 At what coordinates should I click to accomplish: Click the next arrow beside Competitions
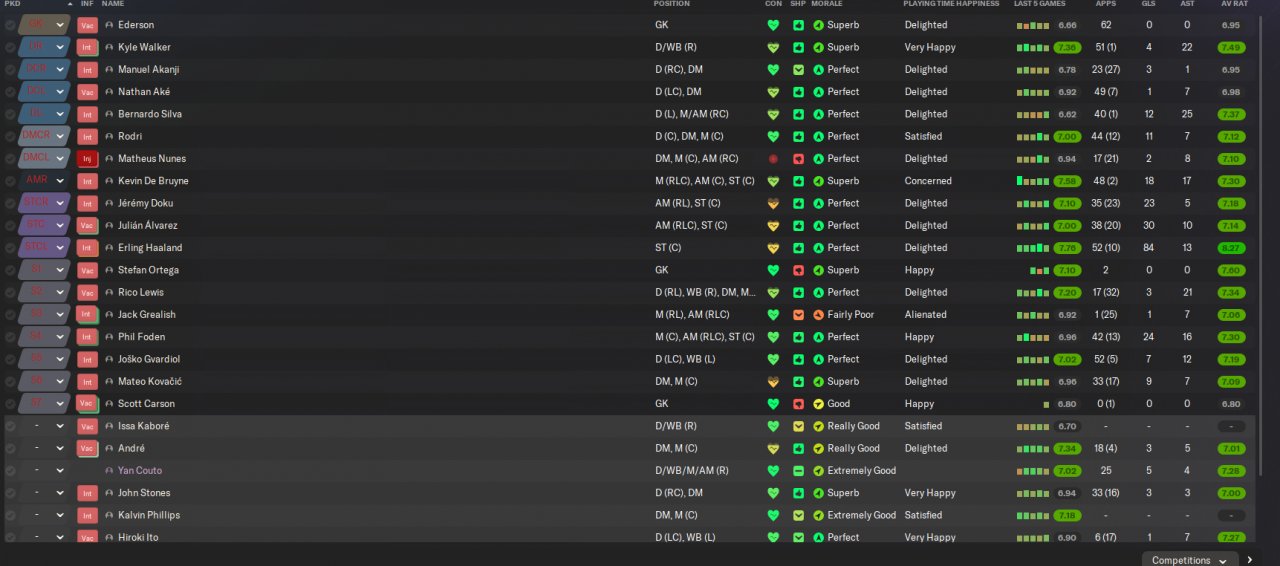click(x=1249, y=560)
